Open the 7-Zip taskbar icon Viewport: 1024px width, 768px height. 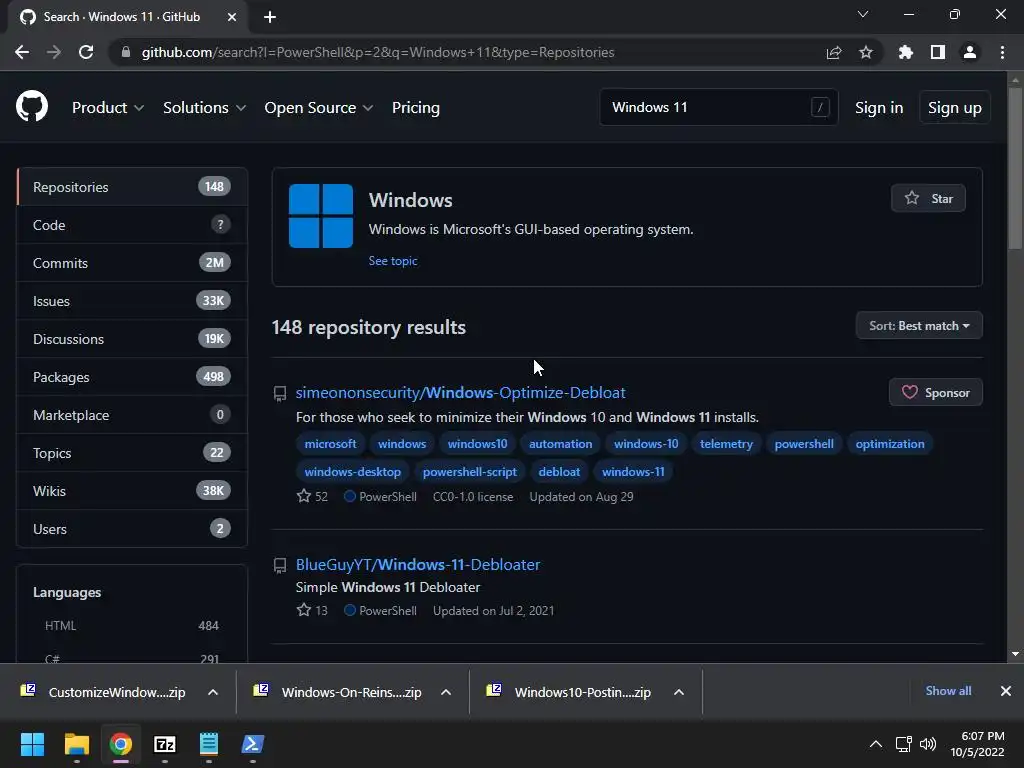point(165,744)
